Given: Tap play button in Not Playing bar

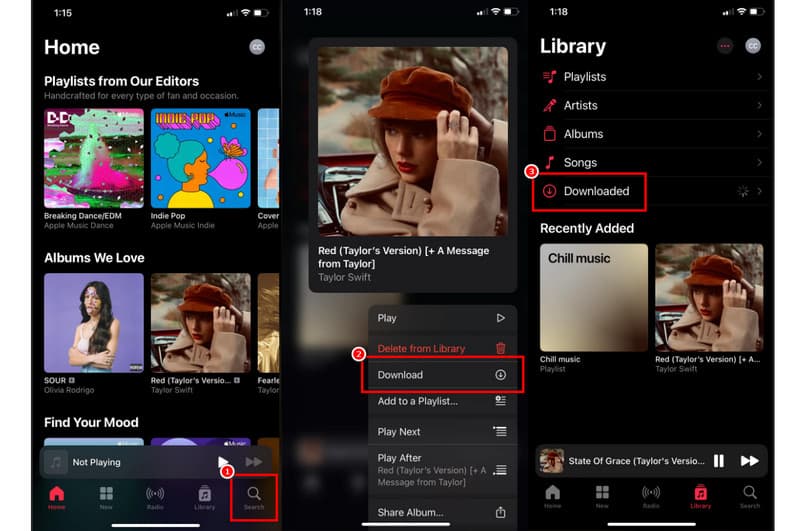Looking at the screenshot, I should coord(223,462).
